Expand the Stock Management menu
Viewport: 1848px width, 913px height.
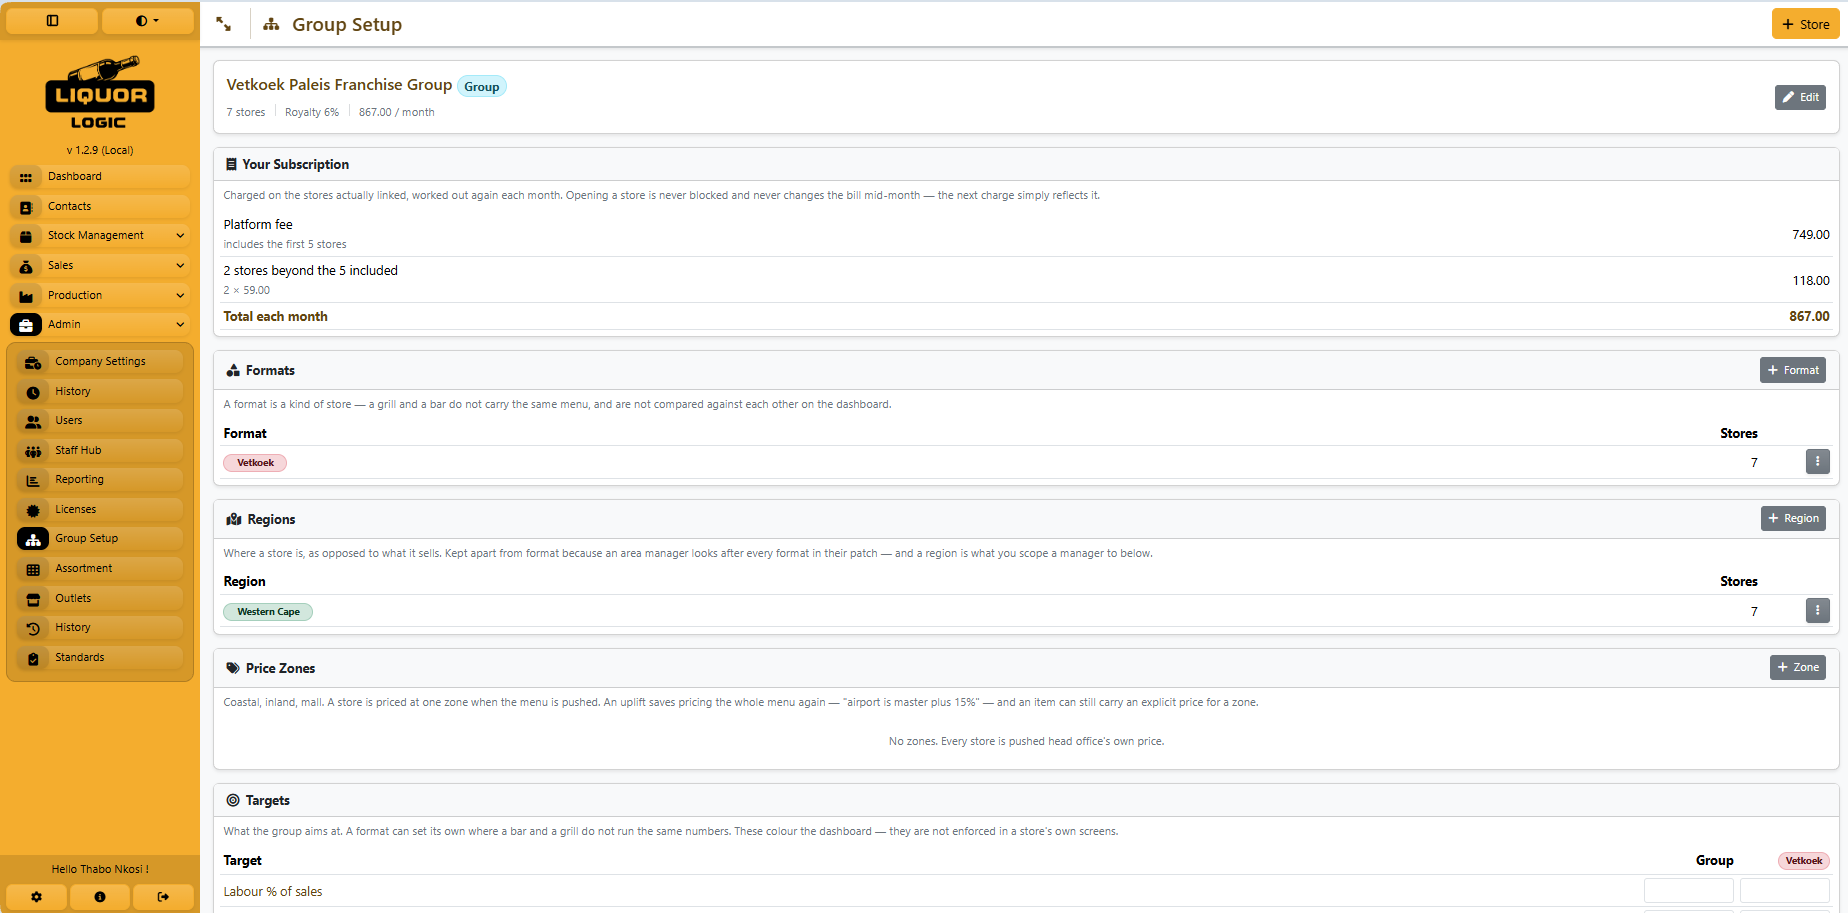coord(99,235)
